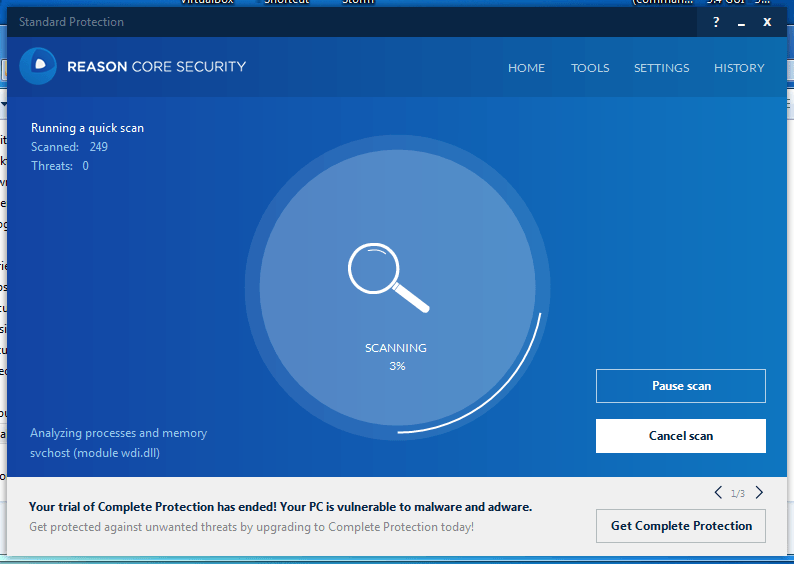
Task: Click the Standard Protection window title
Action: 71,22
